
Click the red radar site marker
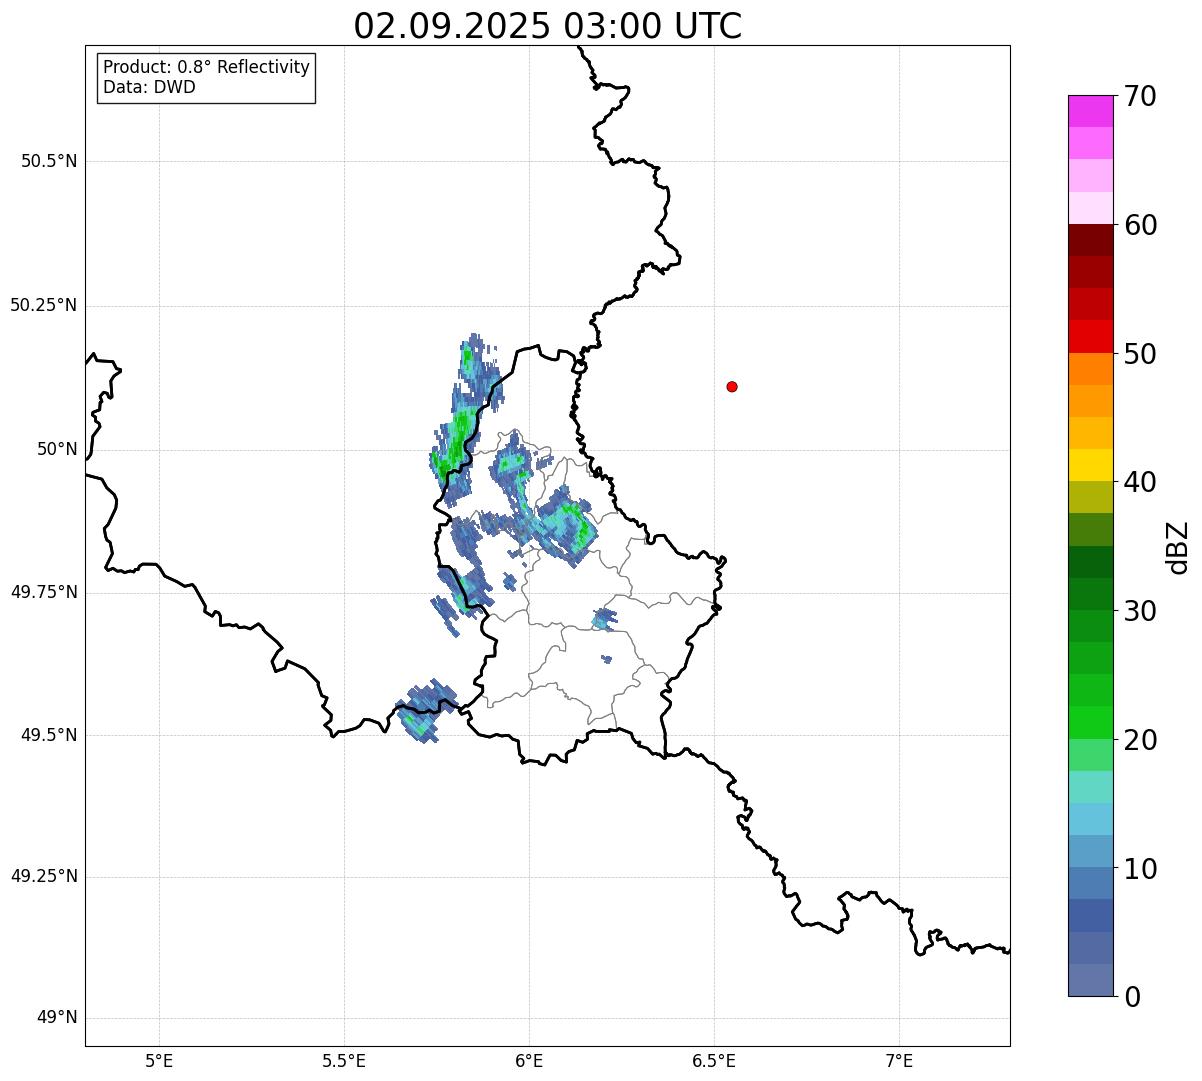(x=732, y=386)
